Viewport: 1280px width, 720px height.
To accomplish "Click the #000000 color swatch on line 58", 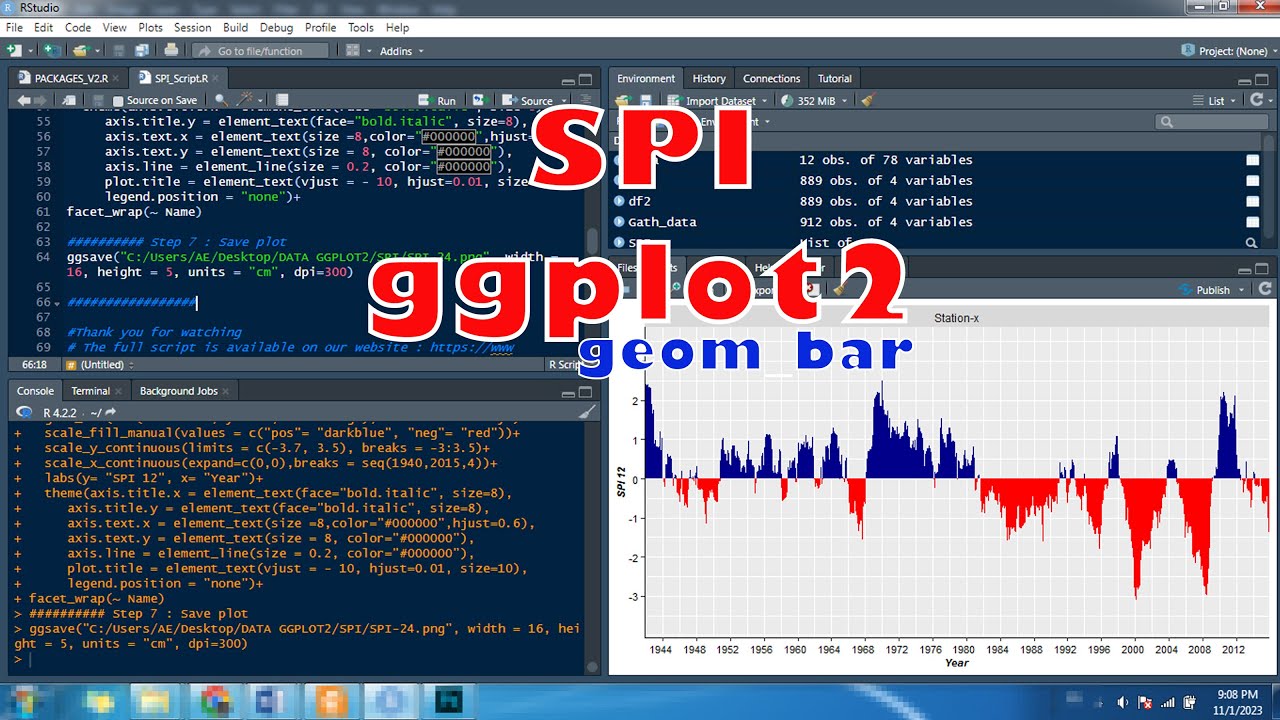I will [x=463, y=167].
